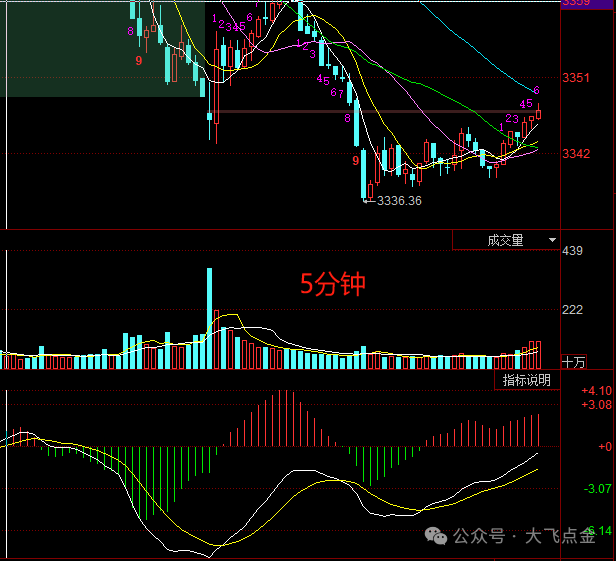Click the 222 volume axis value

tap(573, 310)
